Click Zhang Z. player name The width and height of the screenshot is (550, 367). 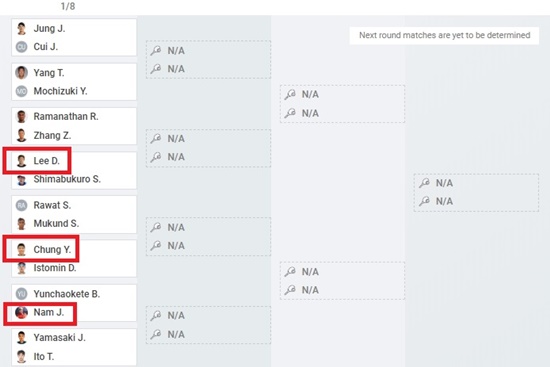tap(52, 135)
